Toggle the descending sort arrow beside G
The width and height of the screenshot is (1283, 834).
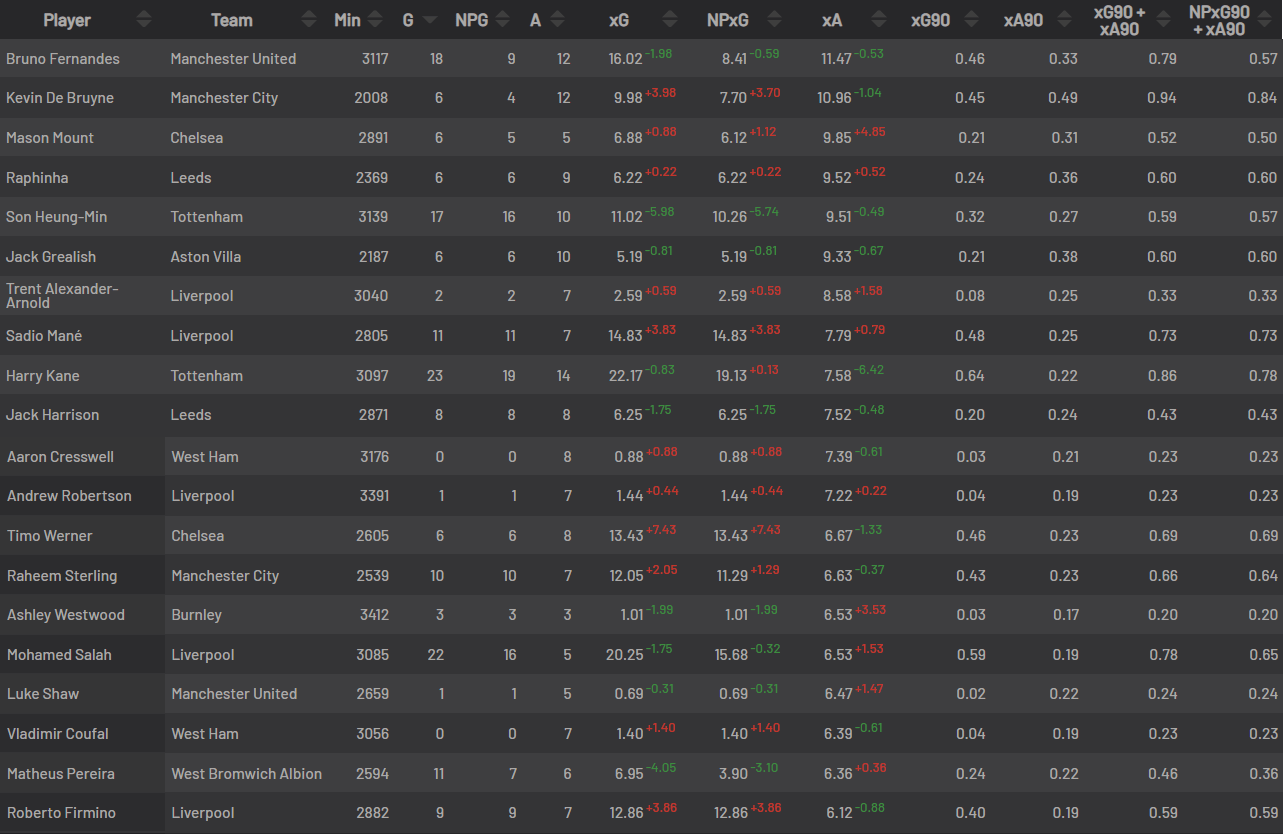(430, 20)
